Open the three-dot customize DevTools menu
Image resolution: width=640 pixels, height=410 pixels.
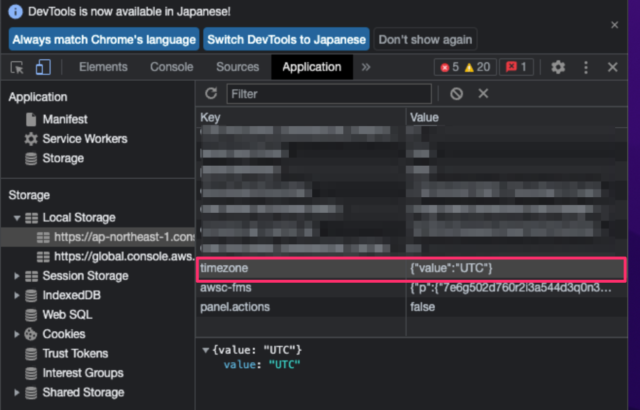pyautogui.click(x=586, y=67)
